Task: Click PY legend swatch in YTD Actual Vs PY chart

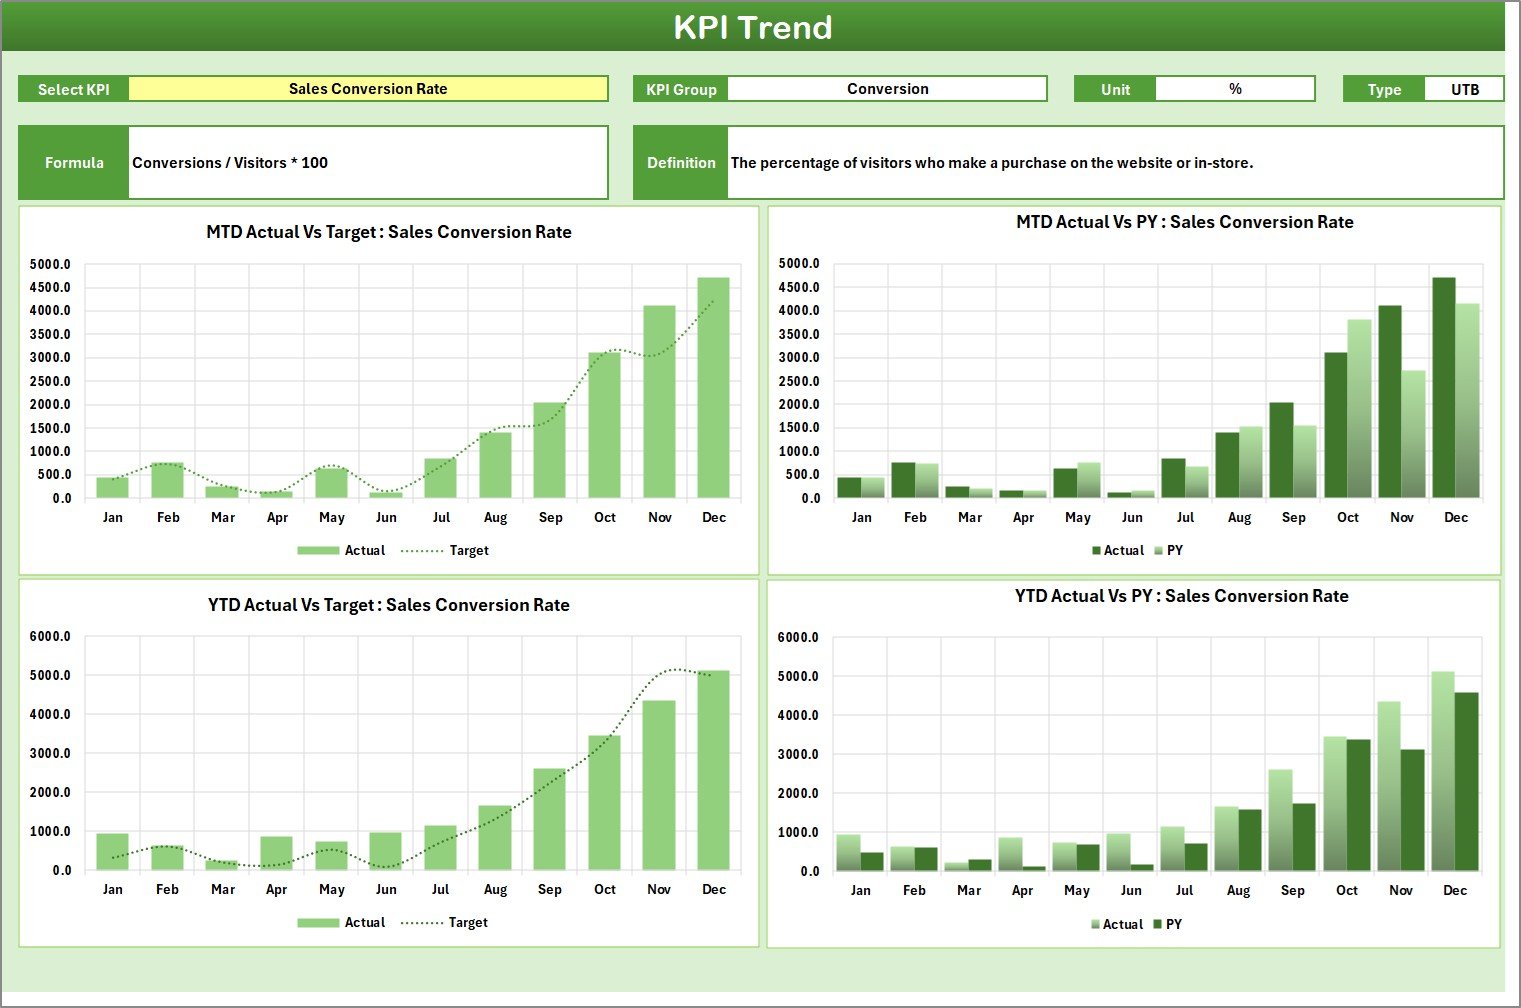Action: tap(1158, 925)
